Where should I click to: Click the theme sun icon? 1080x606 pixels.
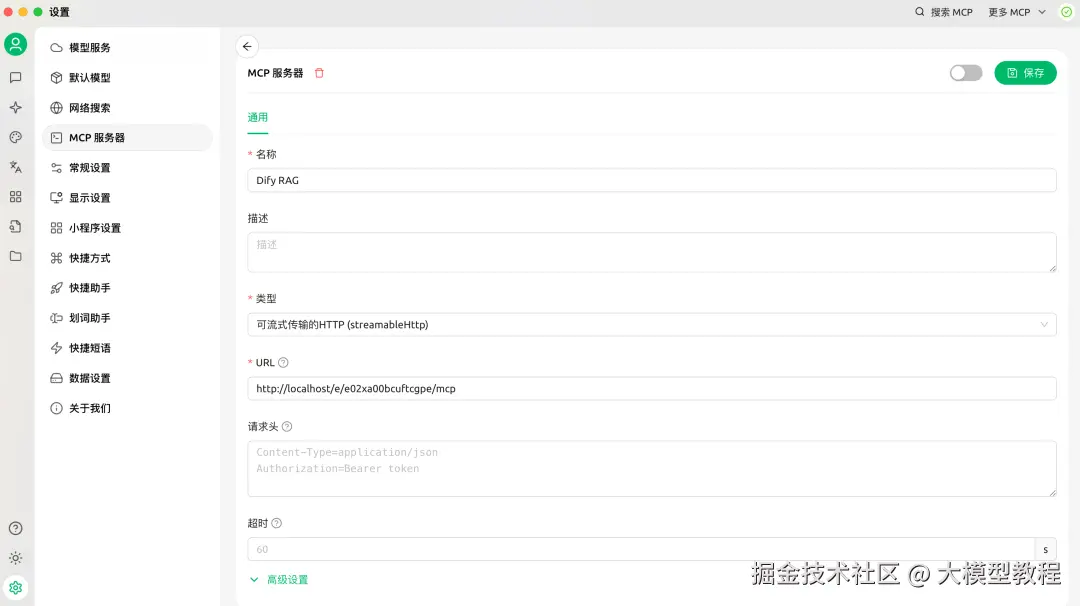click(15, 558)
